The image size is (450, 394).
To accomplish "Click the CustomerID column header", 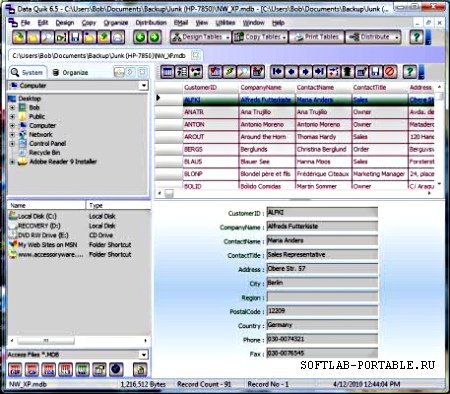I will pyautogui.click(x=211, y=88).
